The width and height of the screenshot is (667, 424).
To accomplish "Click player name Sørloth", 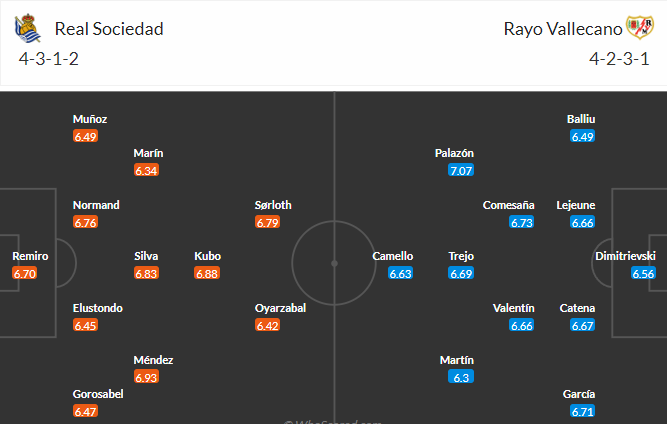I will 273,205.
